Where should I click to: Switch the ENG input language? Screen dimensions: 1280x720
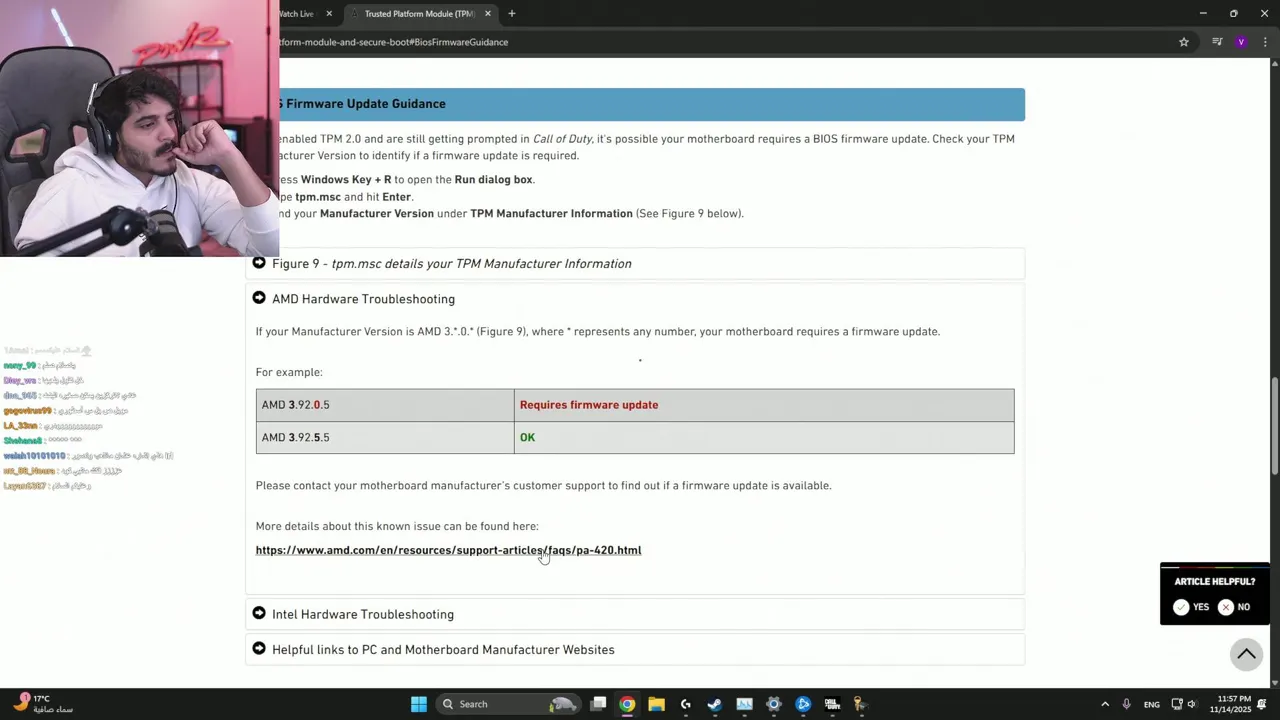click(x=1152, y=704)
